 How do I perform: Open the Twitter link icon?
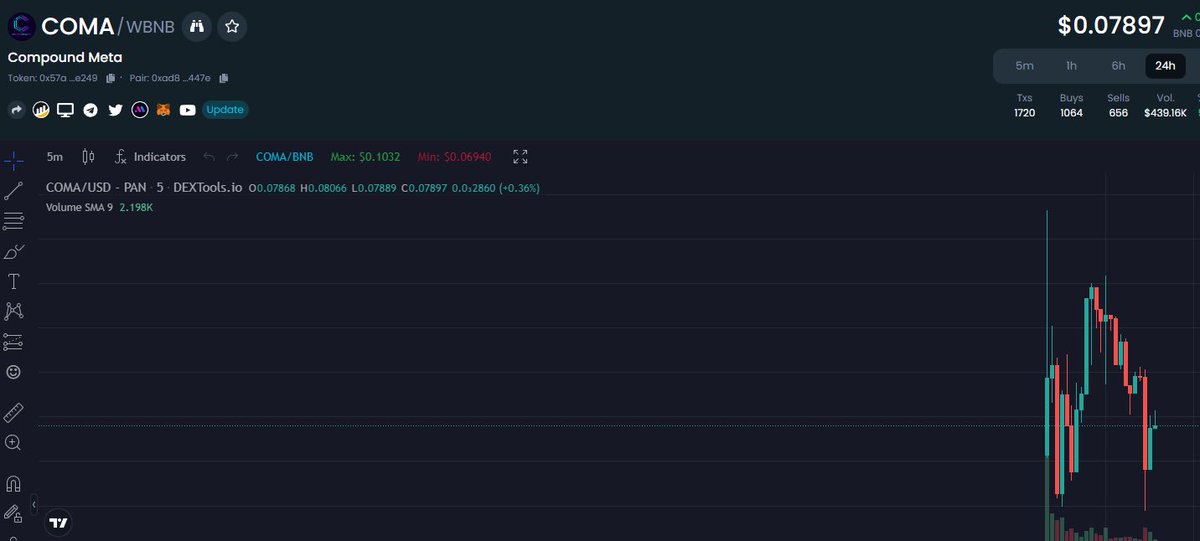(x=115, y=110)
